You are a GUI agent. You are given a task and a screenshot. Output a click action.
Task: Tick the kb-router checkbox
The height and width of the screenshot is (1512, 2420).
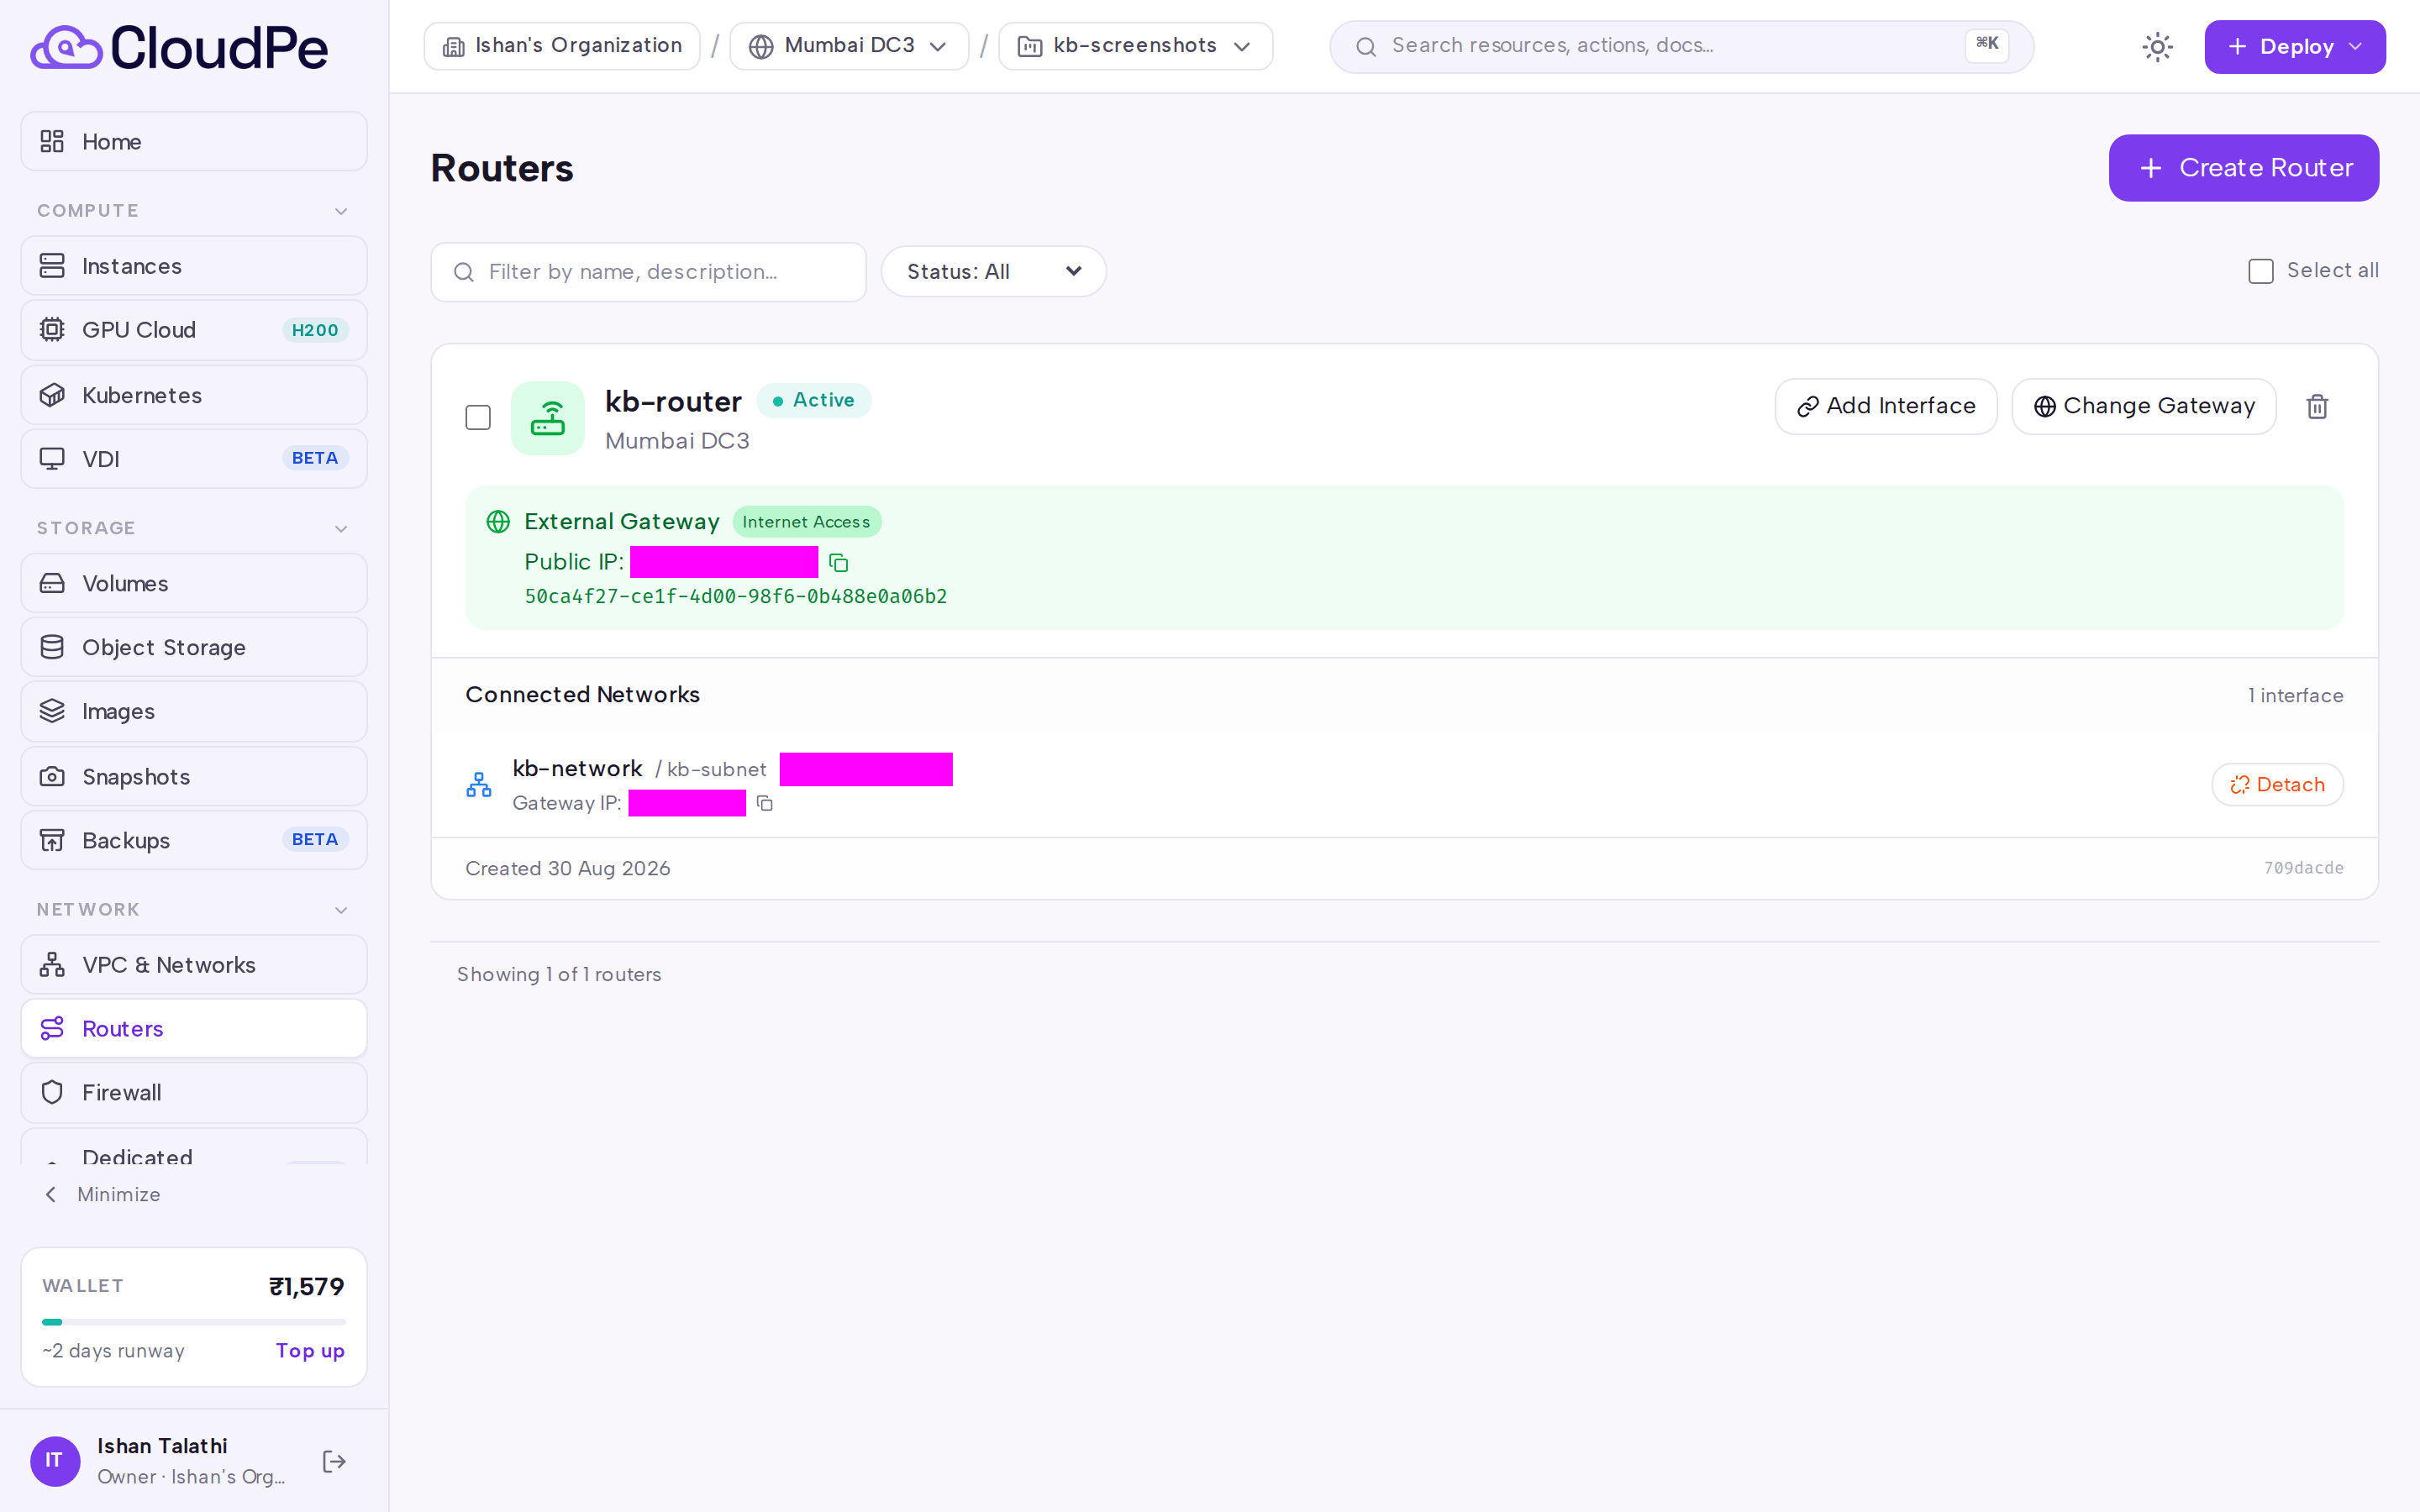pyautogui.click(x=478, y=417)
